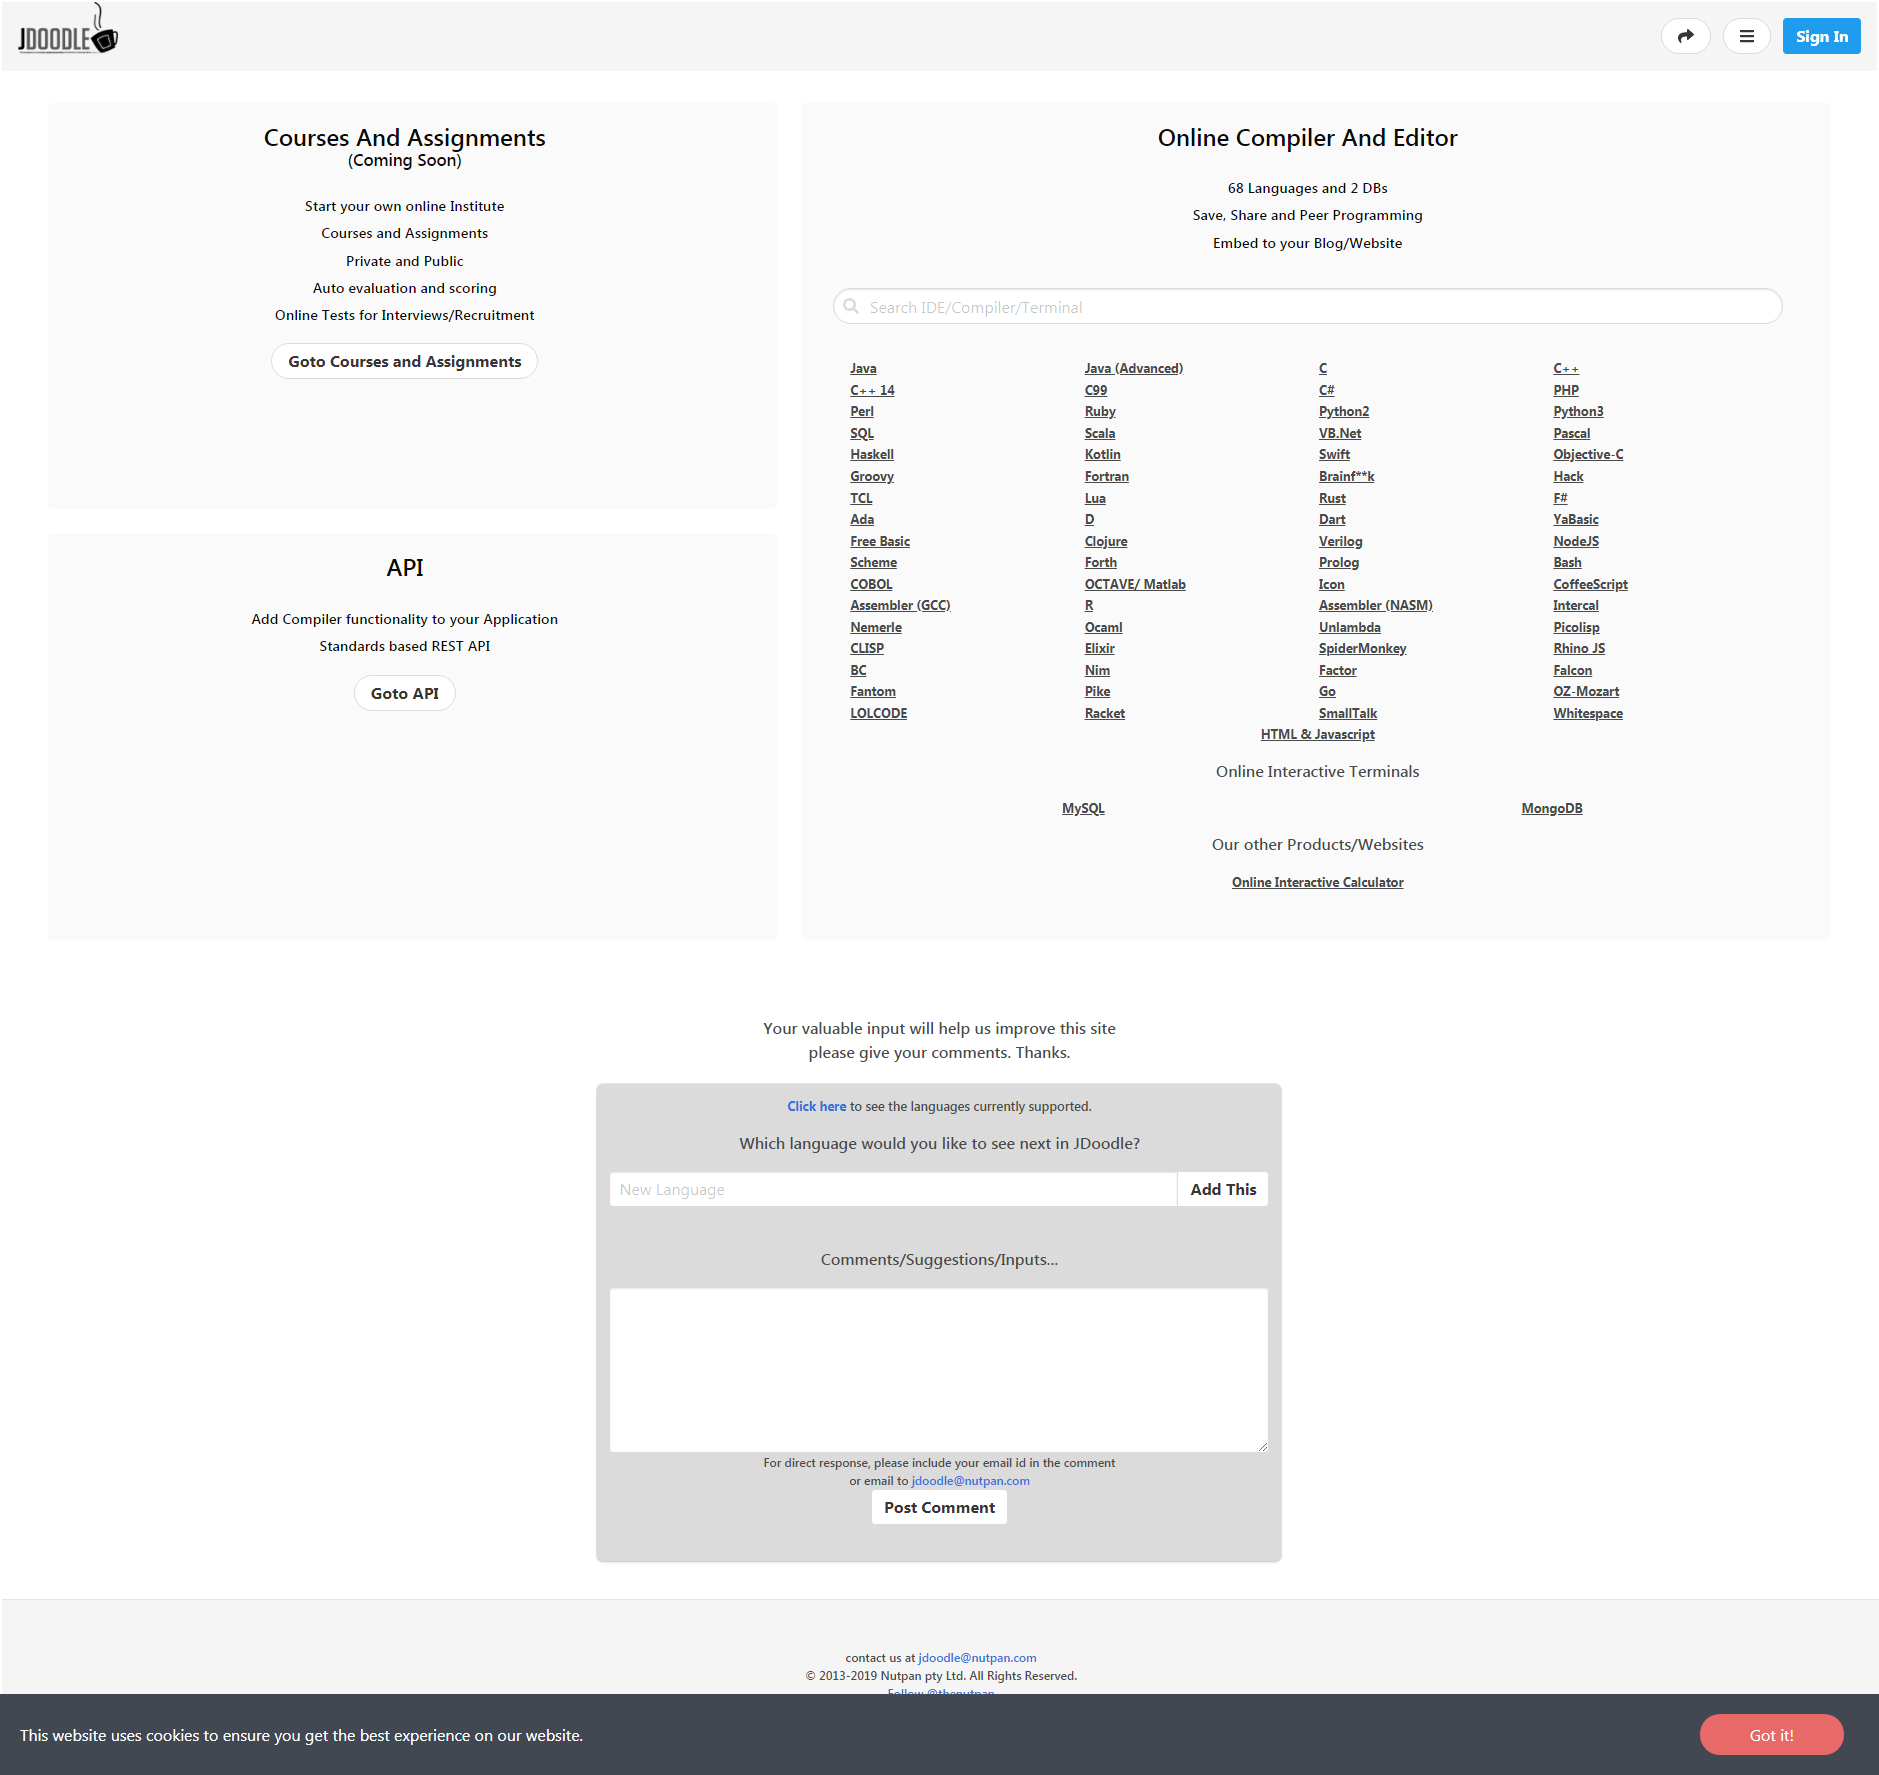Click the Add This button
This screenshot has height=1775, width=1879.
(1222, 1189)
